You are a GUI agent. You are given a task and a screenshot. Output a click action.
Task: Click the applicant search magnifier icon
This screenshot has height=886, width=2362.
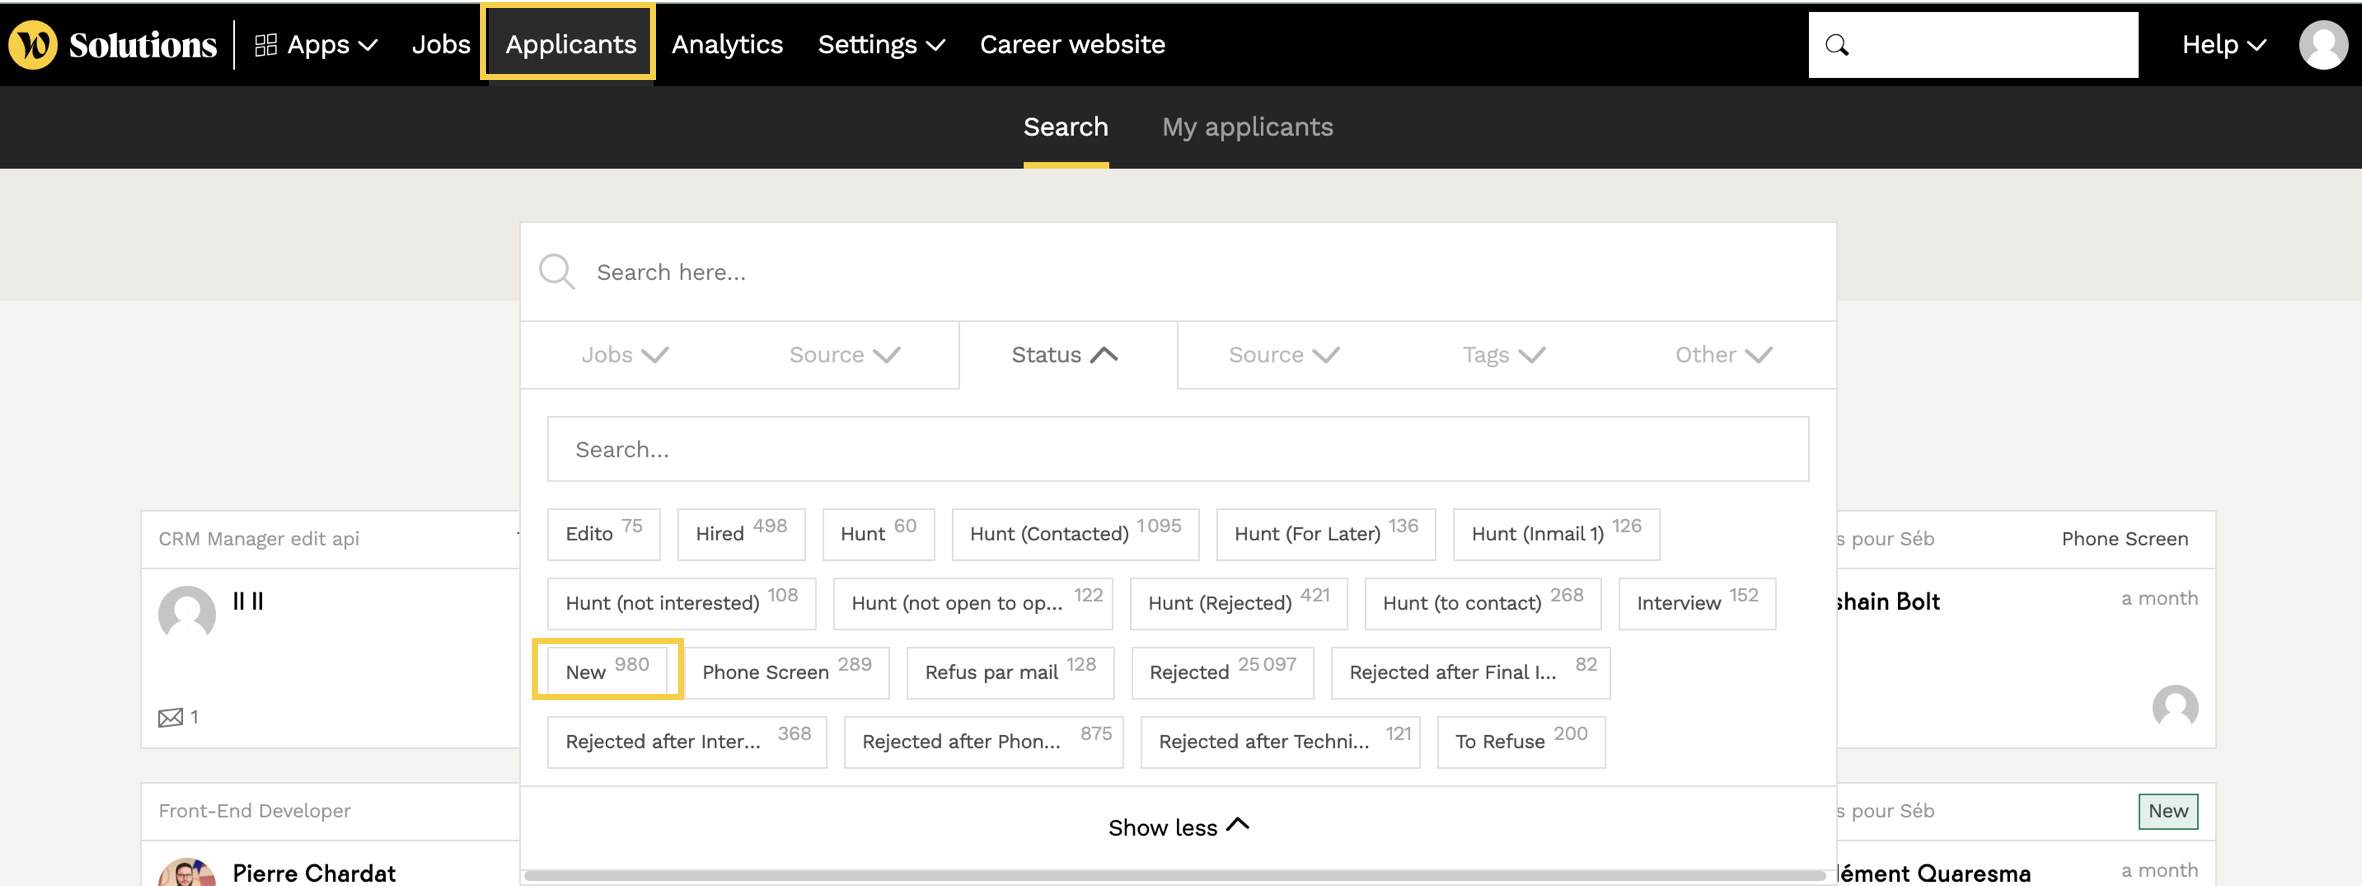tap(557, 272)
